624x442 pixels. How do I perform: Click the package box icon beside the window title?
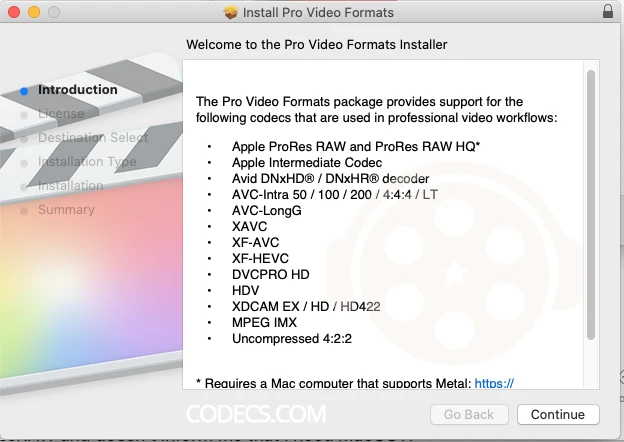click(x=231, y=13)
